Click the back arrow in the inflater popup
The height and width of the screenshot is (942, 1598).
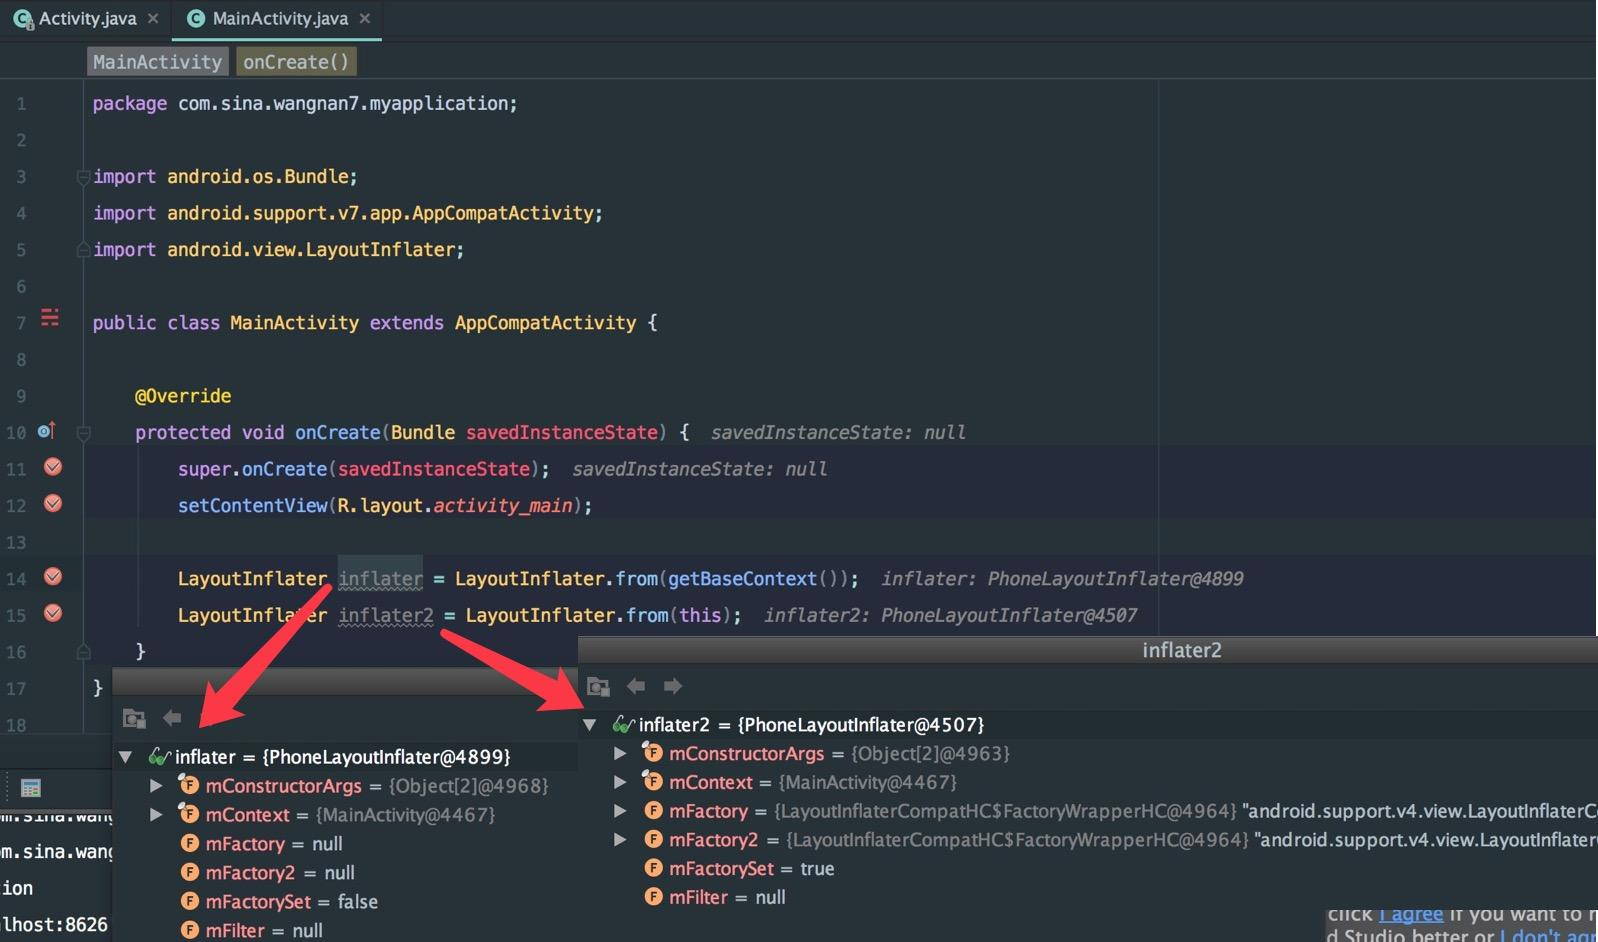[x=172, y=718]
